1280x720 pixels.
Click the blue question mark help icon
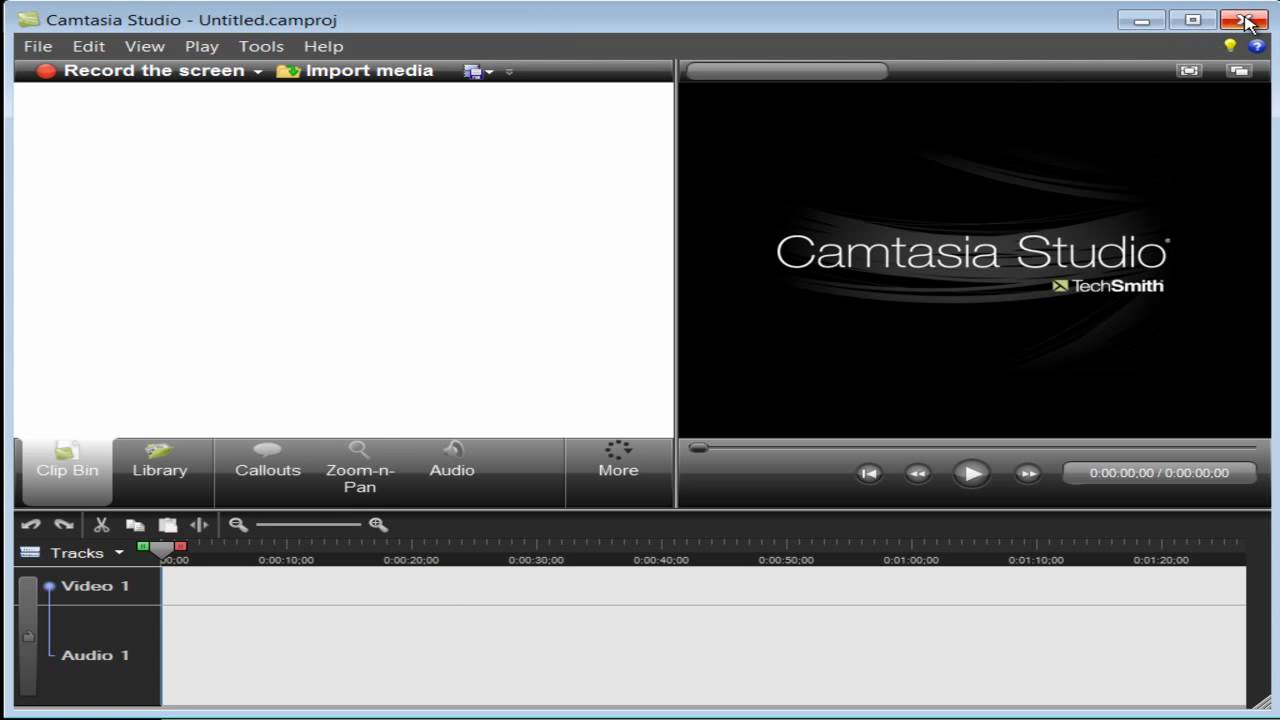(1256, 46)
